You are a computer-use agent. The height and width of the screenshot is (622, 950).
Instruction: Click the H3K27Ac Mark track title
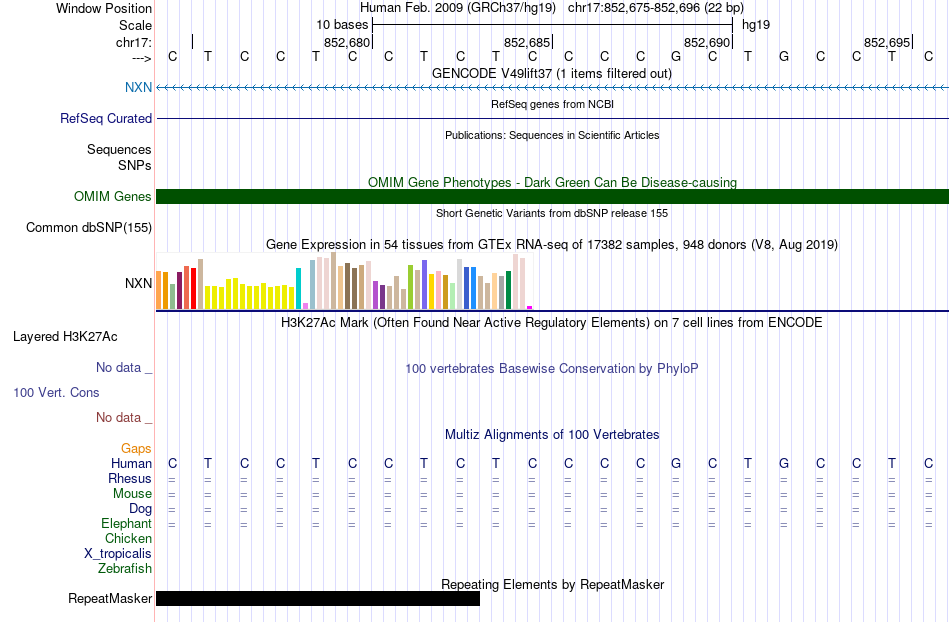tap(552, 322)
